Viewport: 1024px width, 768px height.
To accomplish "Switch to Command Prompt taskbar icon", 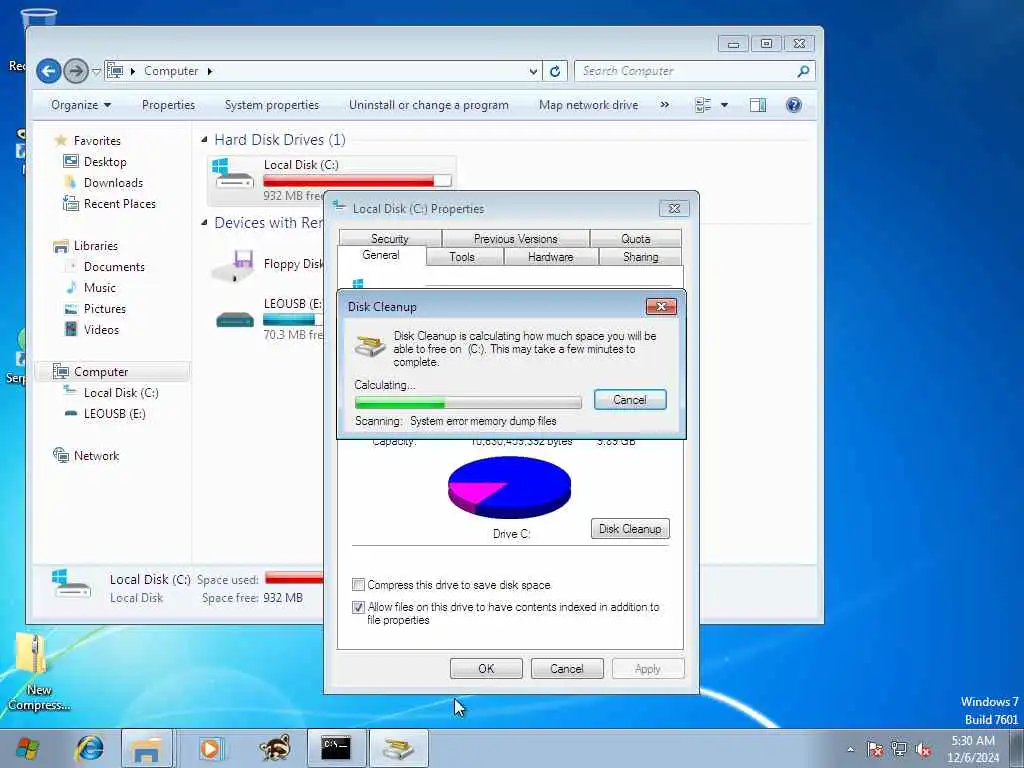I will pos(336,748).
